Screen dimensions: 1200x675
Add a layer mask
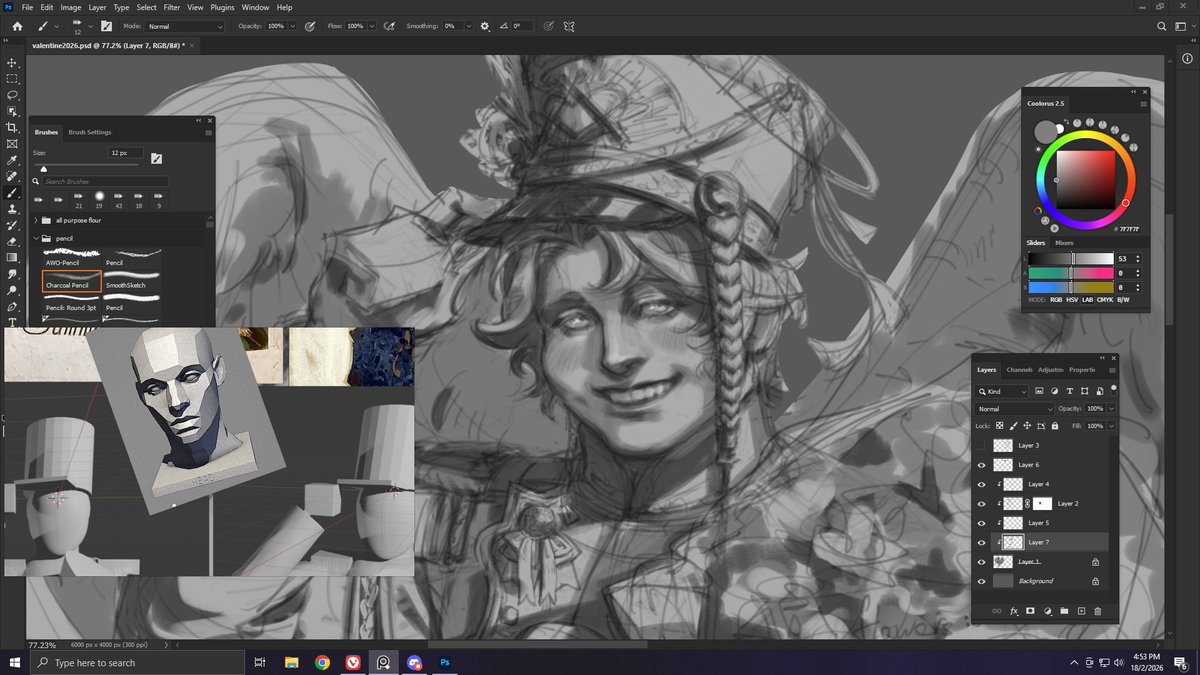(1030, 610)
